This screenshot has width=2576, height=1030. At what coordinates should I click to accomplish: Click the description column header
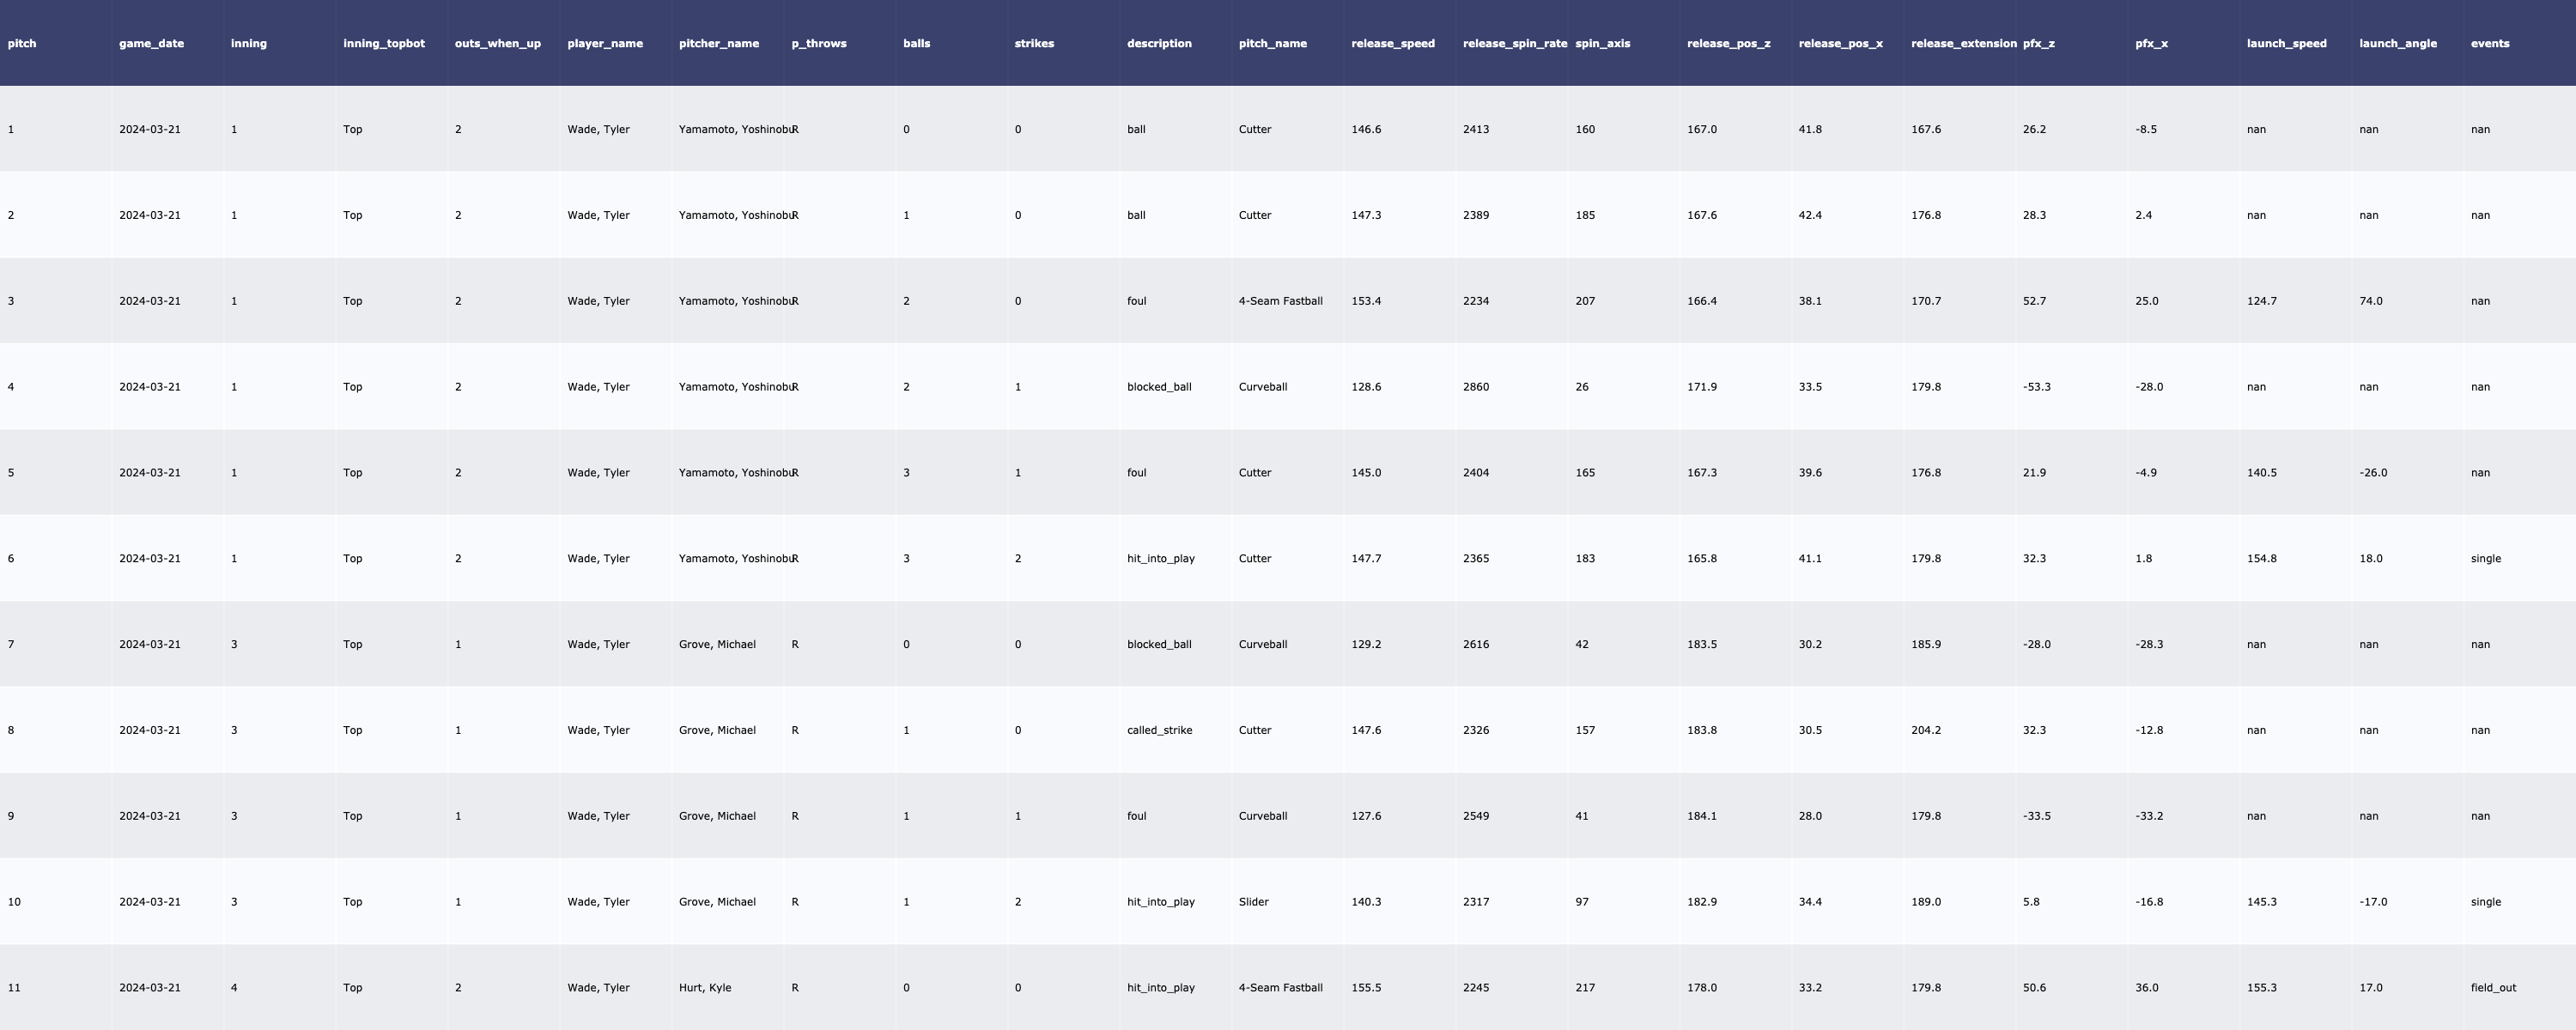(1158, 44)
